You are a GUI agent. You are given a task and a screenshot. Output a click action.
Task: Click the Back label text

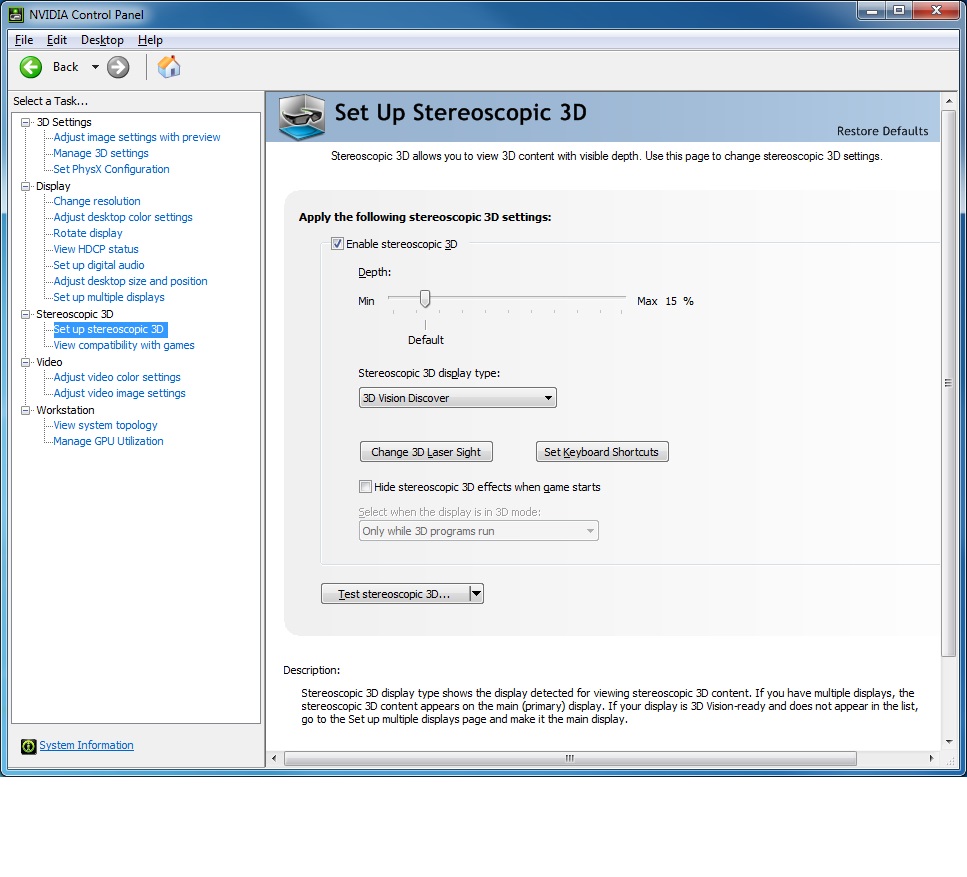(65, 67)
